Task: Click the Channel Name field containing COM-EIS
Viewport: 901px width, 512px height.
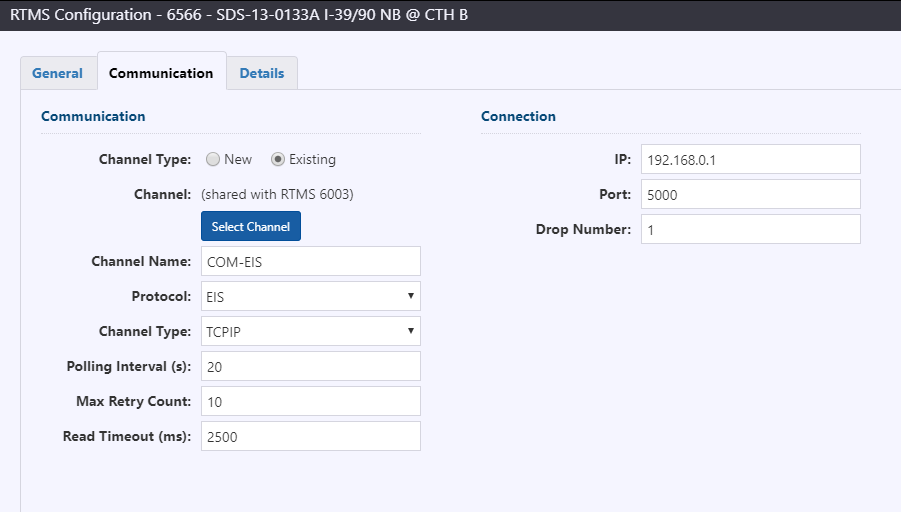Action: (x=311, y=261)
